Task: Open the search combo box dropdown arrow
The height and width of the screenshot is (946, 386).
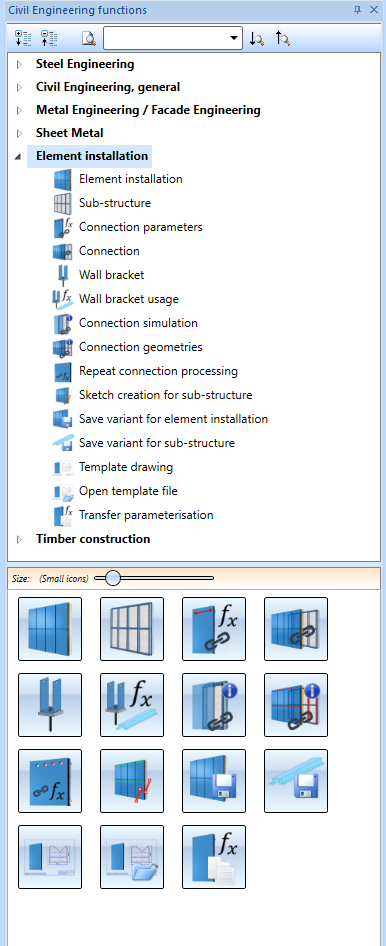Action: click(x=234, y=38)
